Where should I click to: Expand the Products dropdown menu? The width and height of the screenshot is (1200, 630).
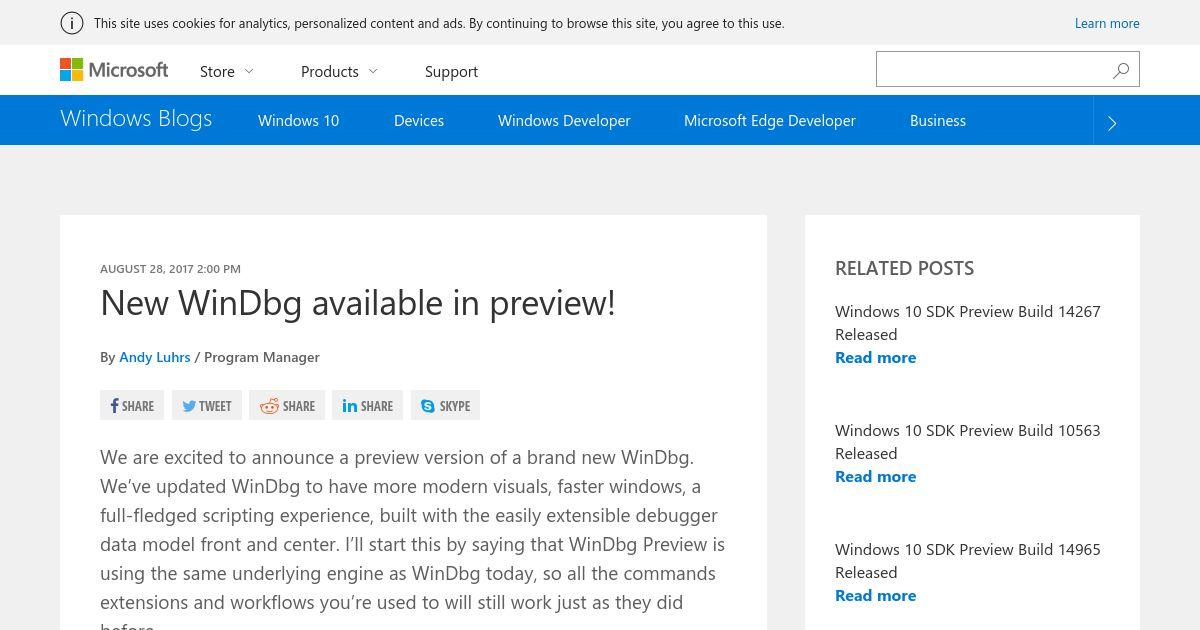point(340,71)
